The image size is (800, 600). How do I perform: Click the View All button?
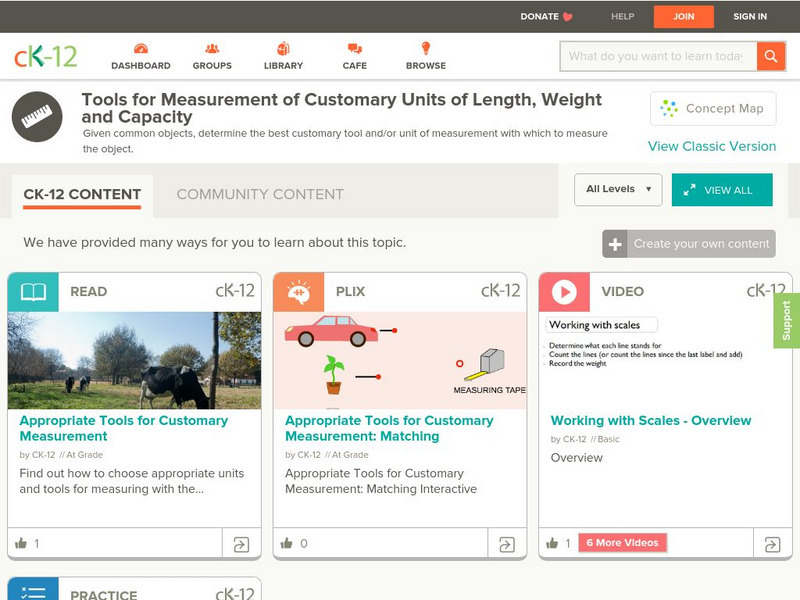[722, 190]
